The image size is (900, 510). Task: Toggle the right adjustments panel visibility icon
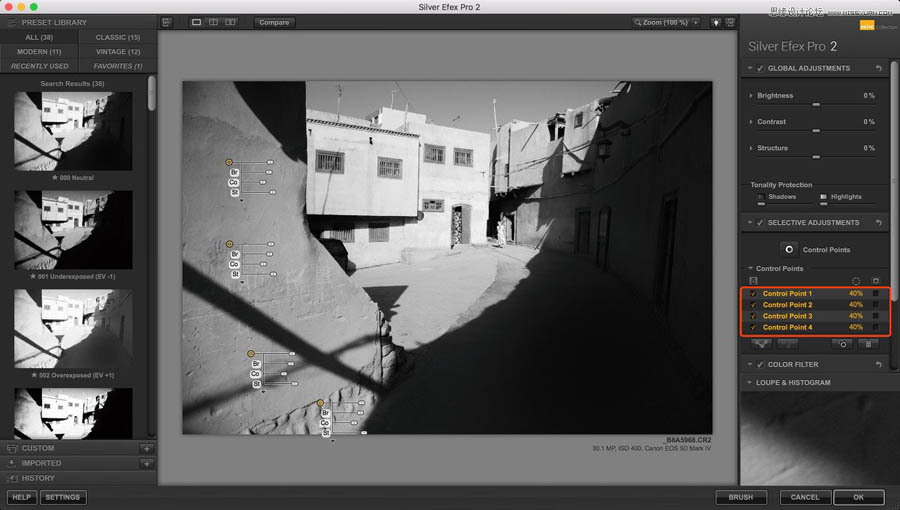pos(730,22)
